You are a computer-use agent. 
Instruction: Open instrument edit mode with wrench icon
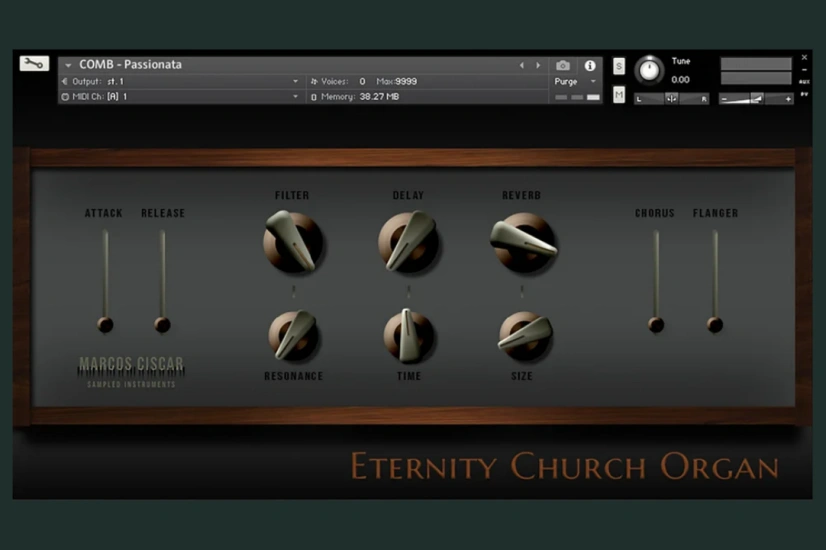[34, 64]
